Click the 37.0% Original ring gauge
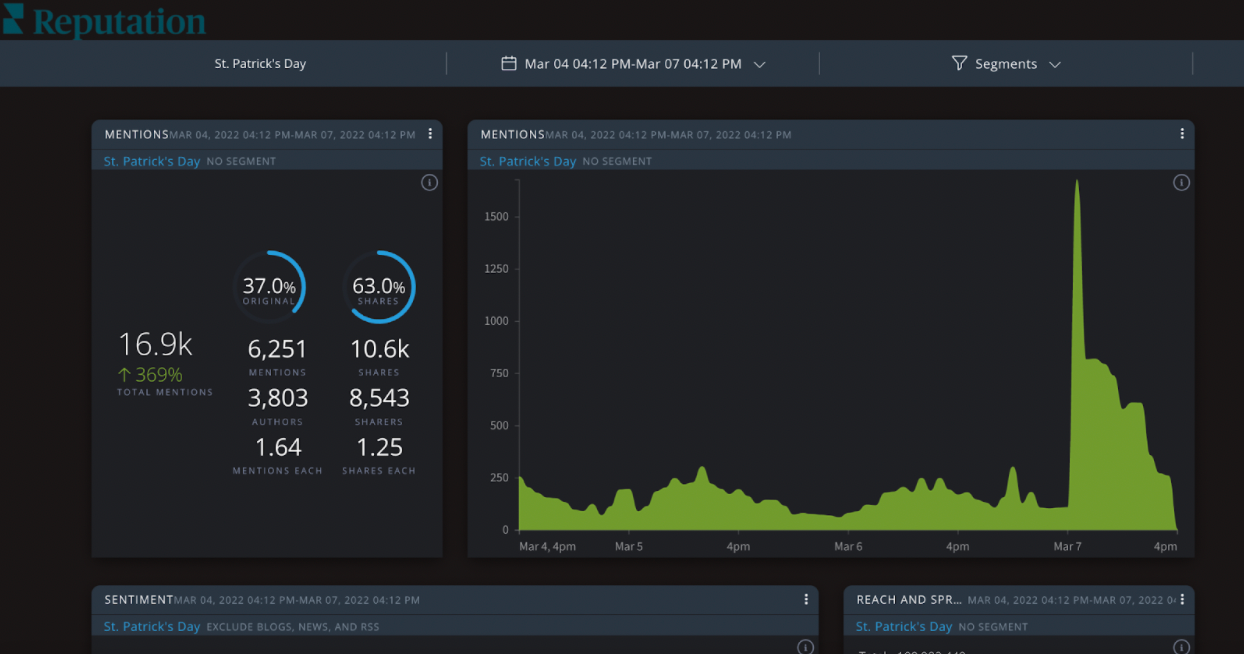The height and width of the screenshot is (654, 1244). click(x=269, y=287)
